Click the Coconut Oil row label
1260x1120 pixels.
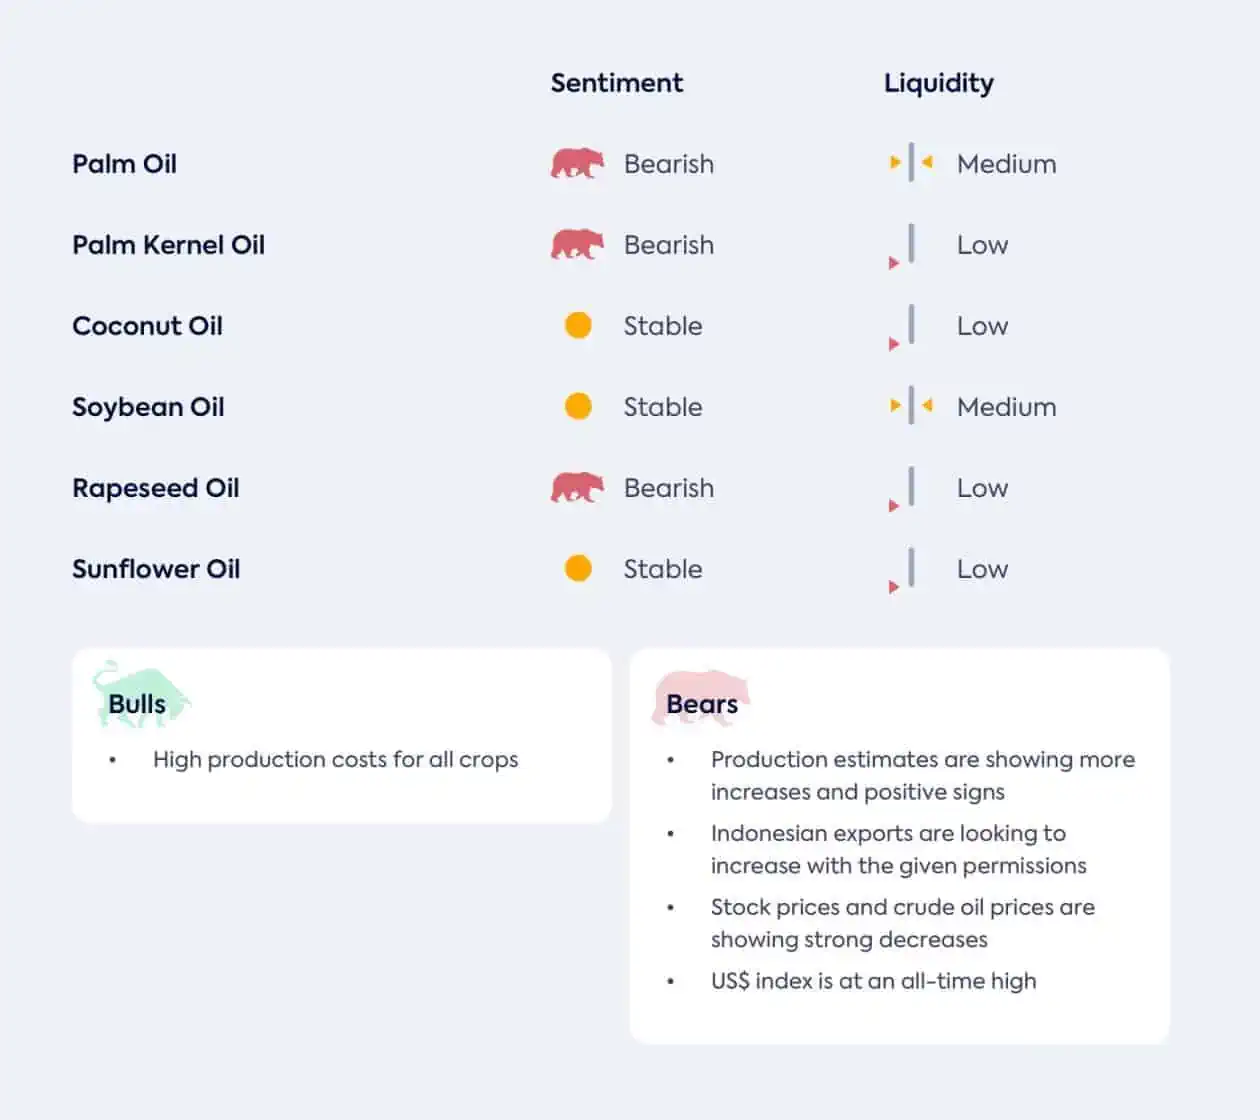[x=147, y=326]
